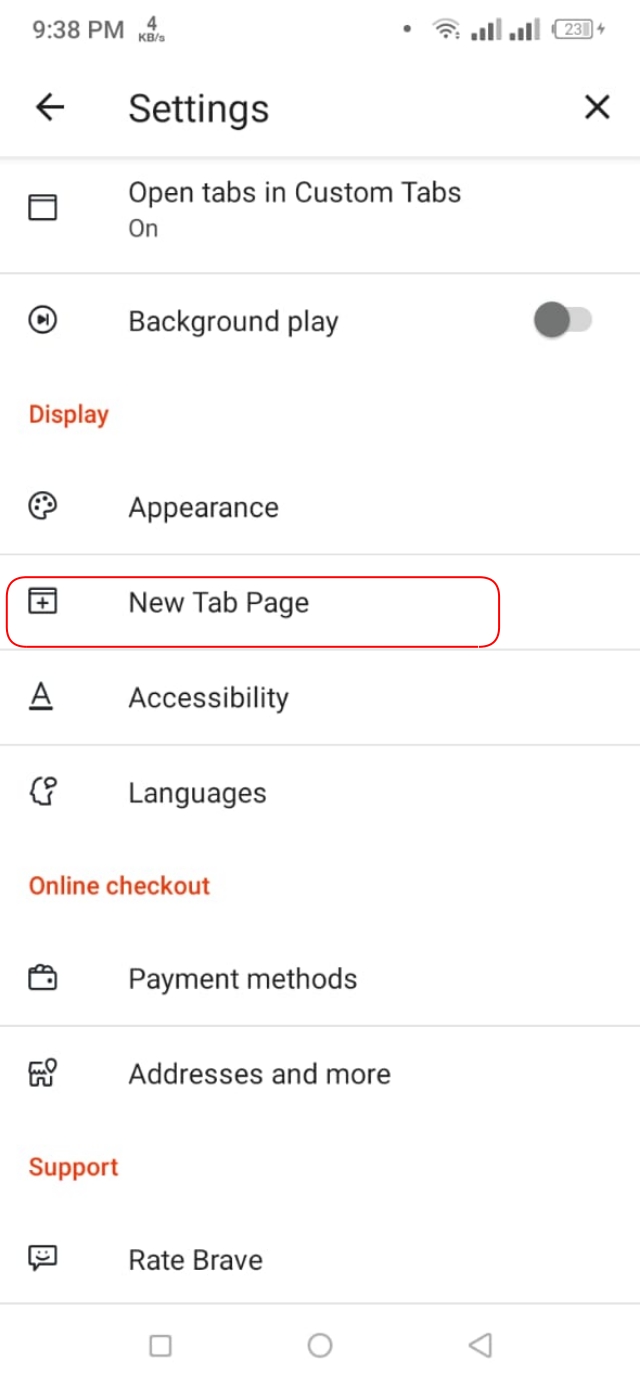The height and width of the screenshot is (1388, 640).
Task: Click the Open tabs in Custom Tabs icon
Action: tap(42, 208)
